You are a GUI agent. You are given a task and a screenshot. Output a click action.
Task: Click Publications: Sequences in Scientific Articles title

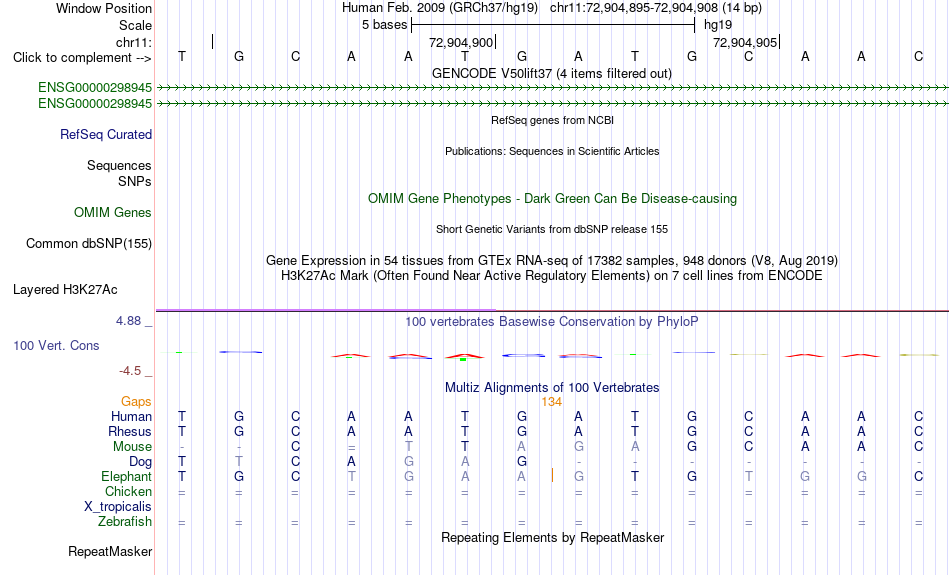pos(552,151)
